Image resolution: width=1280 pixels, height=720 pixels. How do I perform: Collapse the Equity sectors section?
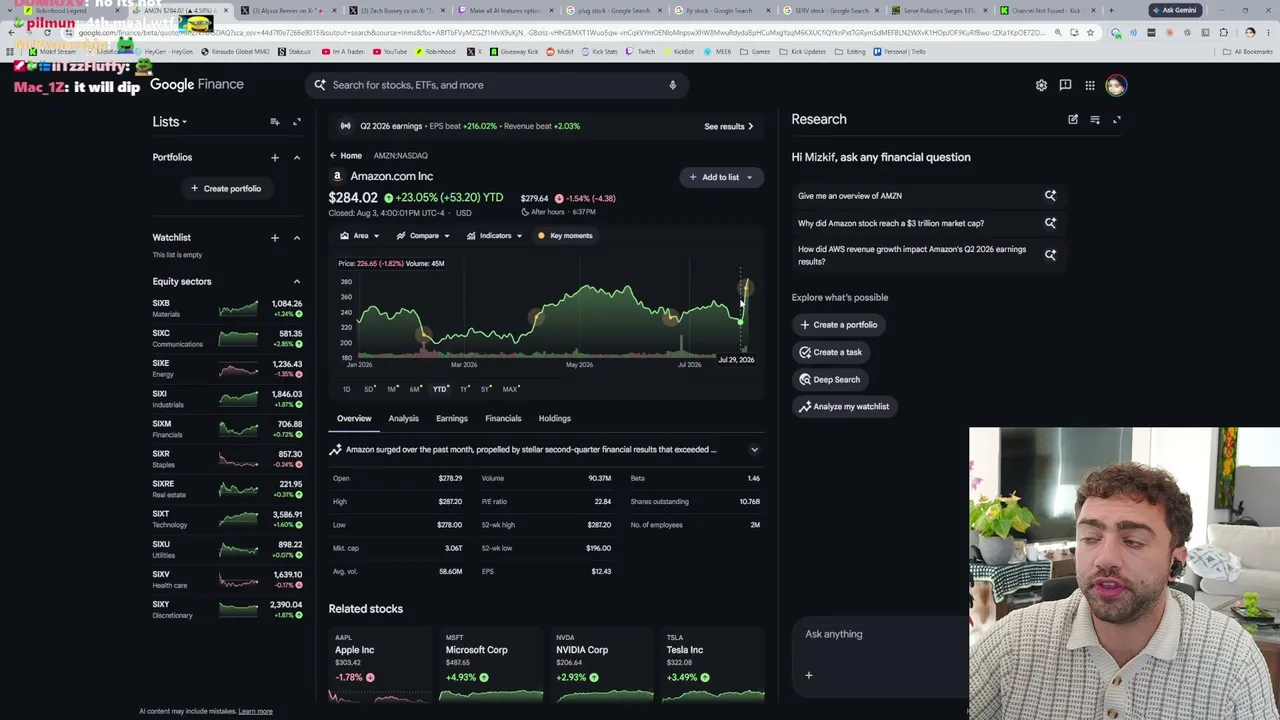(296, 282)
